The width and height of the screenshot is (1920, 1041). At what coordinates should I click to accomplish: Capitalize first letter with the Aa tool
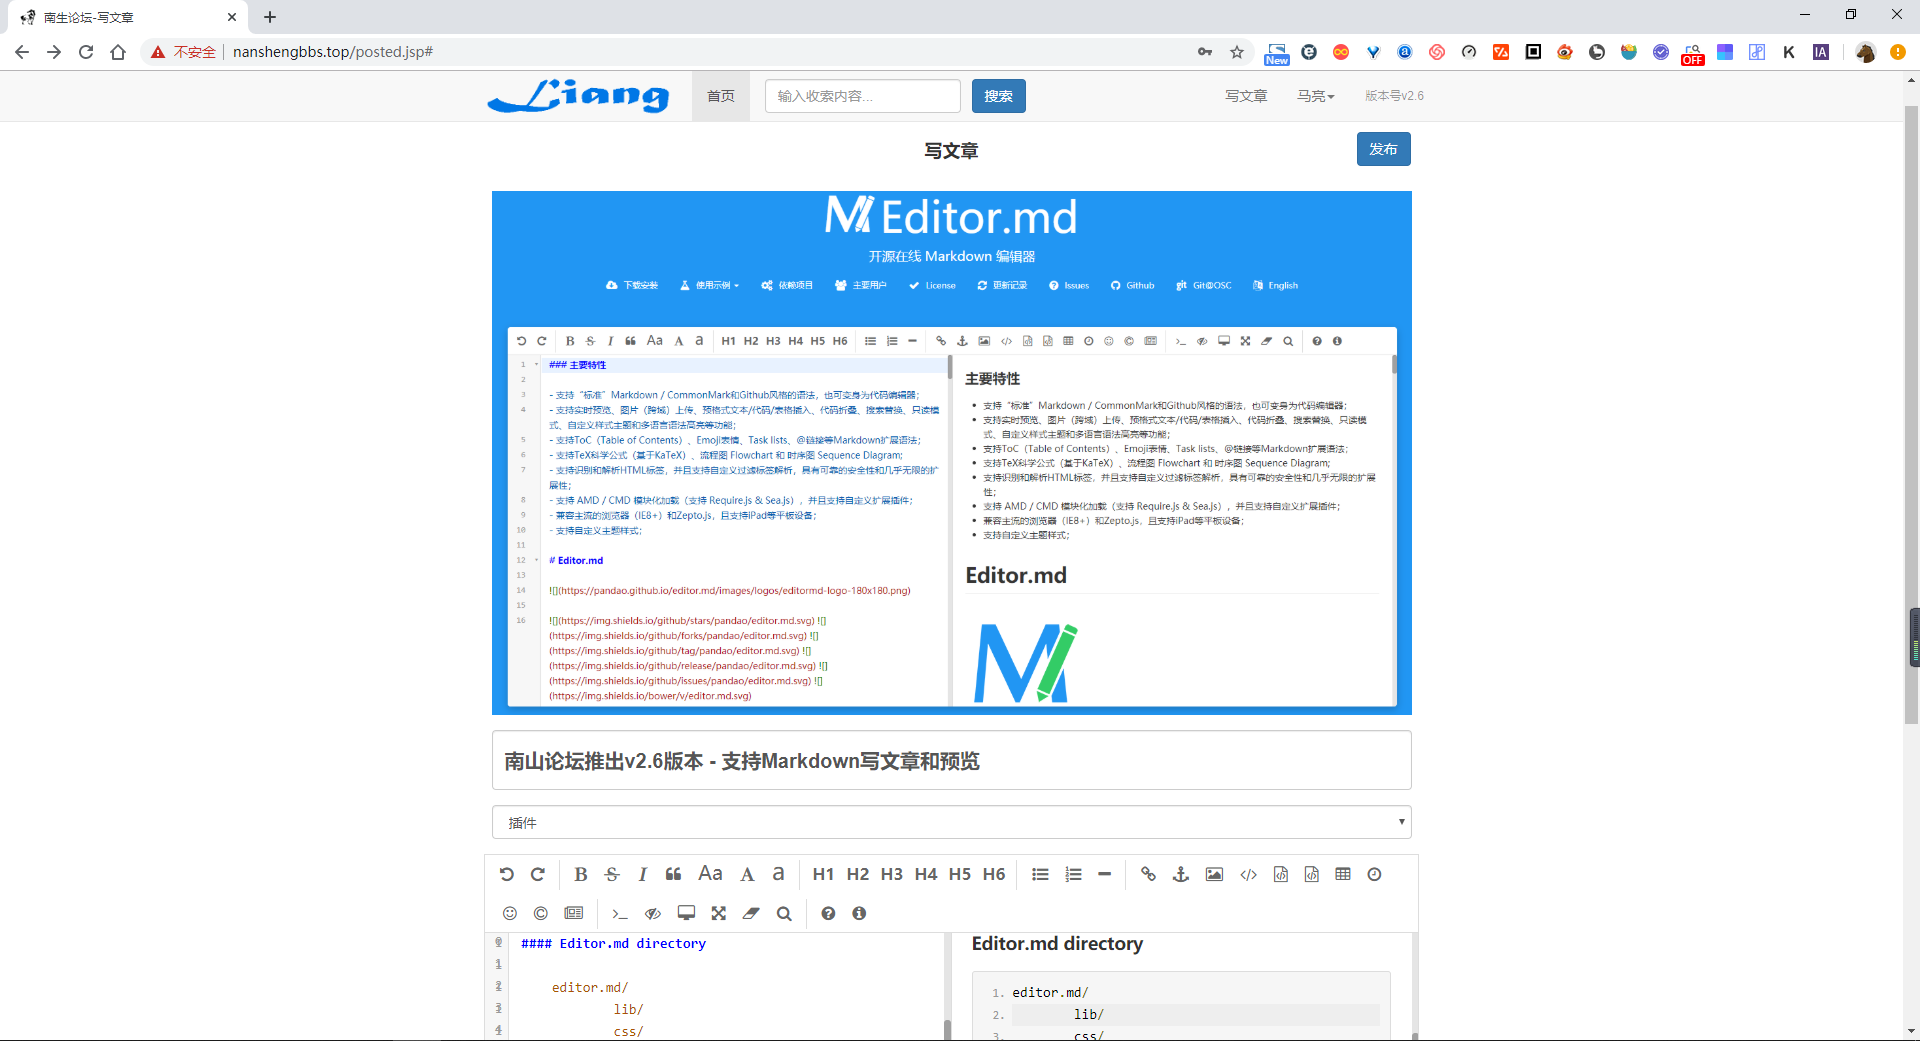(710, 874)
